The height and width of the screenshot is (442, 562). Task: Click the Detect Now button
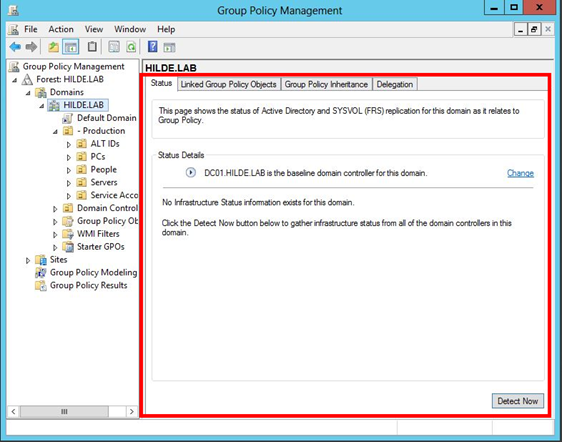[518, 401]
